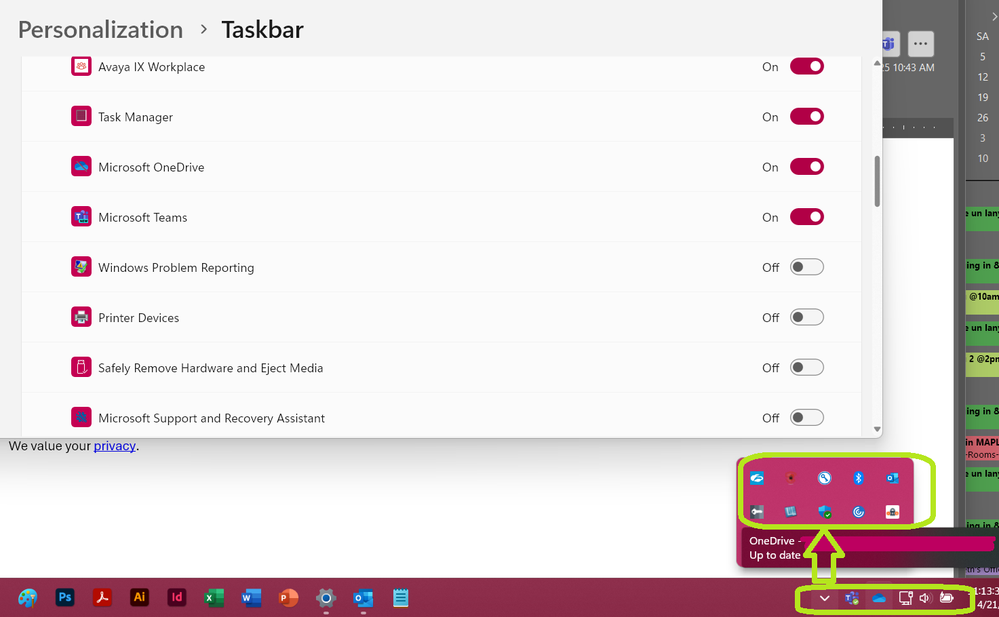
Task: Click the blue swirl icon in overflow tray
Action: tap(858, 512)
